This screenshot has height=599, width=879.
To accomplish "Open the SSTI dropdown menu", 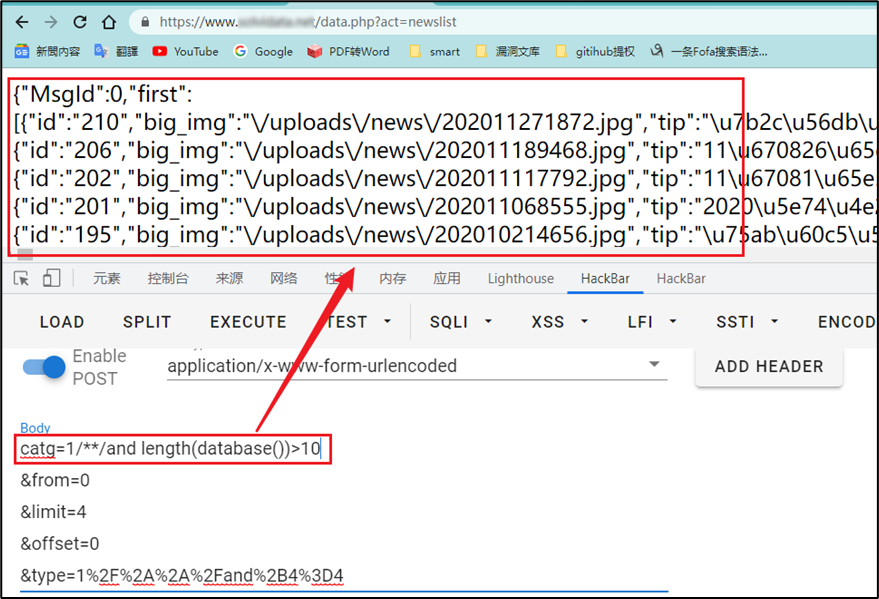I will (x=747, y=322).
